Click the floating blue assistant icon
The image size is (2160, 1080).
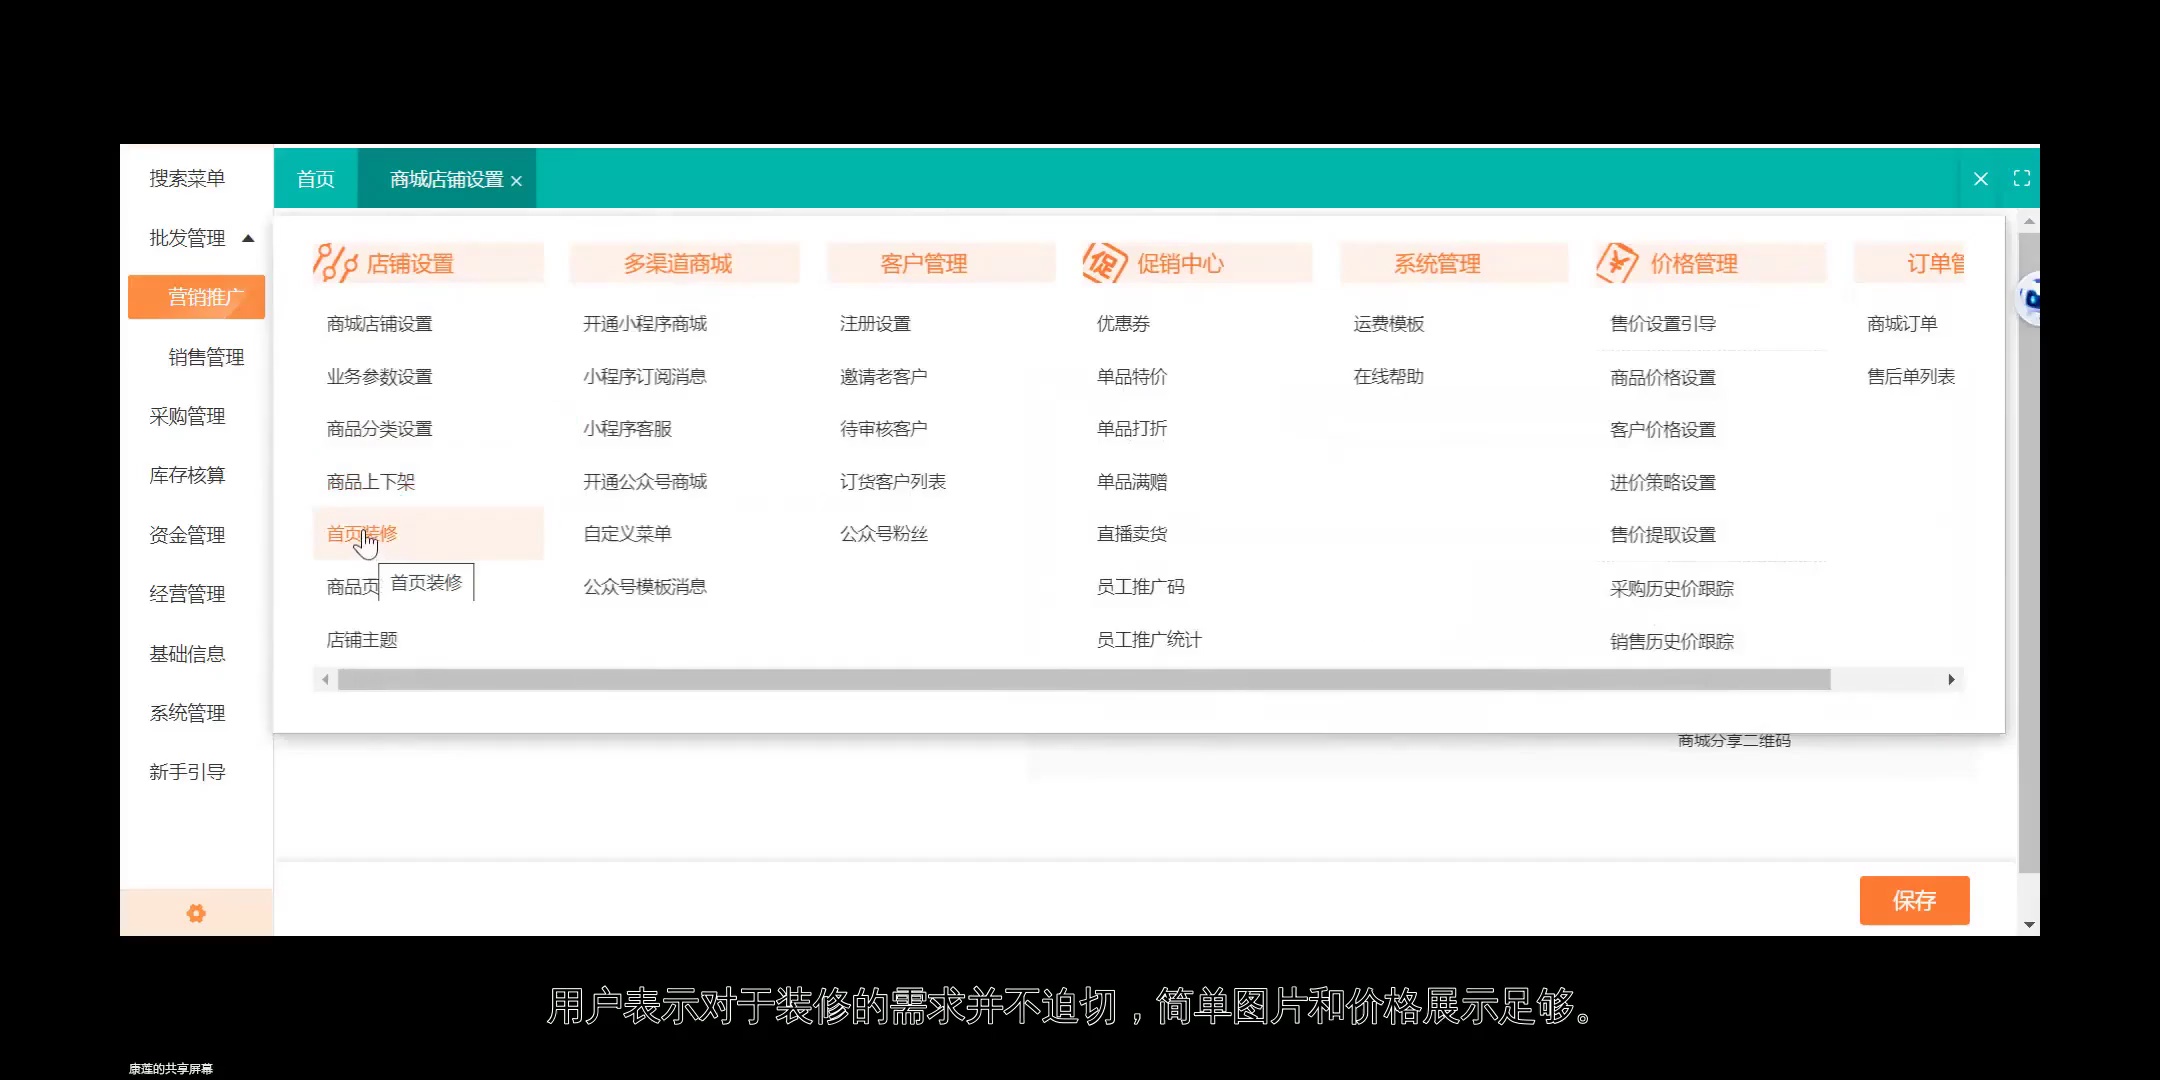pos(2026,297)
